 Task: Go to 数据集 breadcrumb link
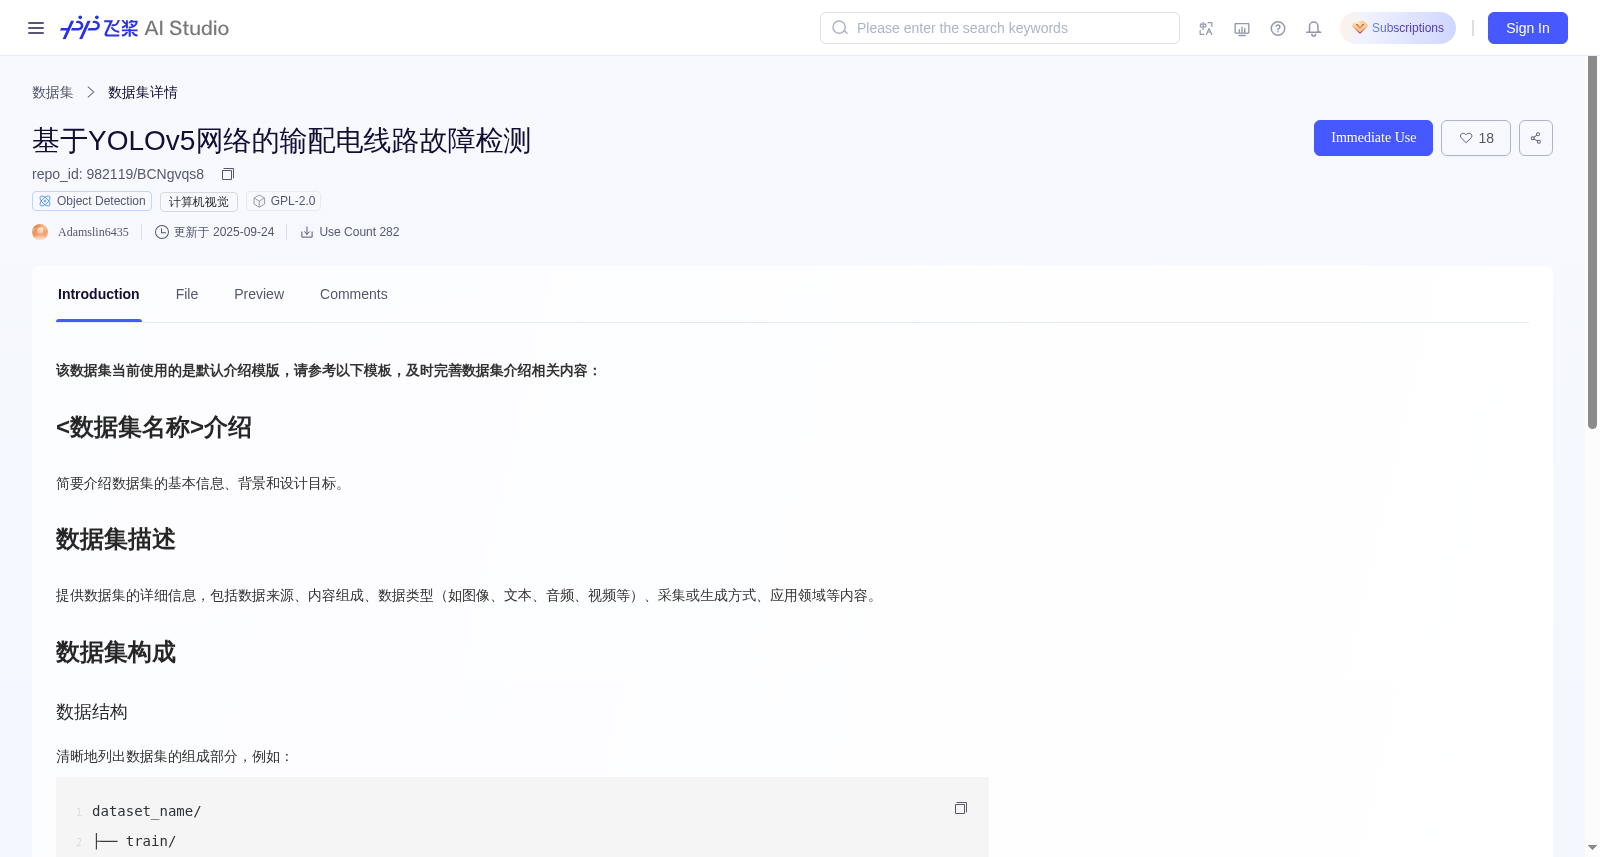pos(53,92)
